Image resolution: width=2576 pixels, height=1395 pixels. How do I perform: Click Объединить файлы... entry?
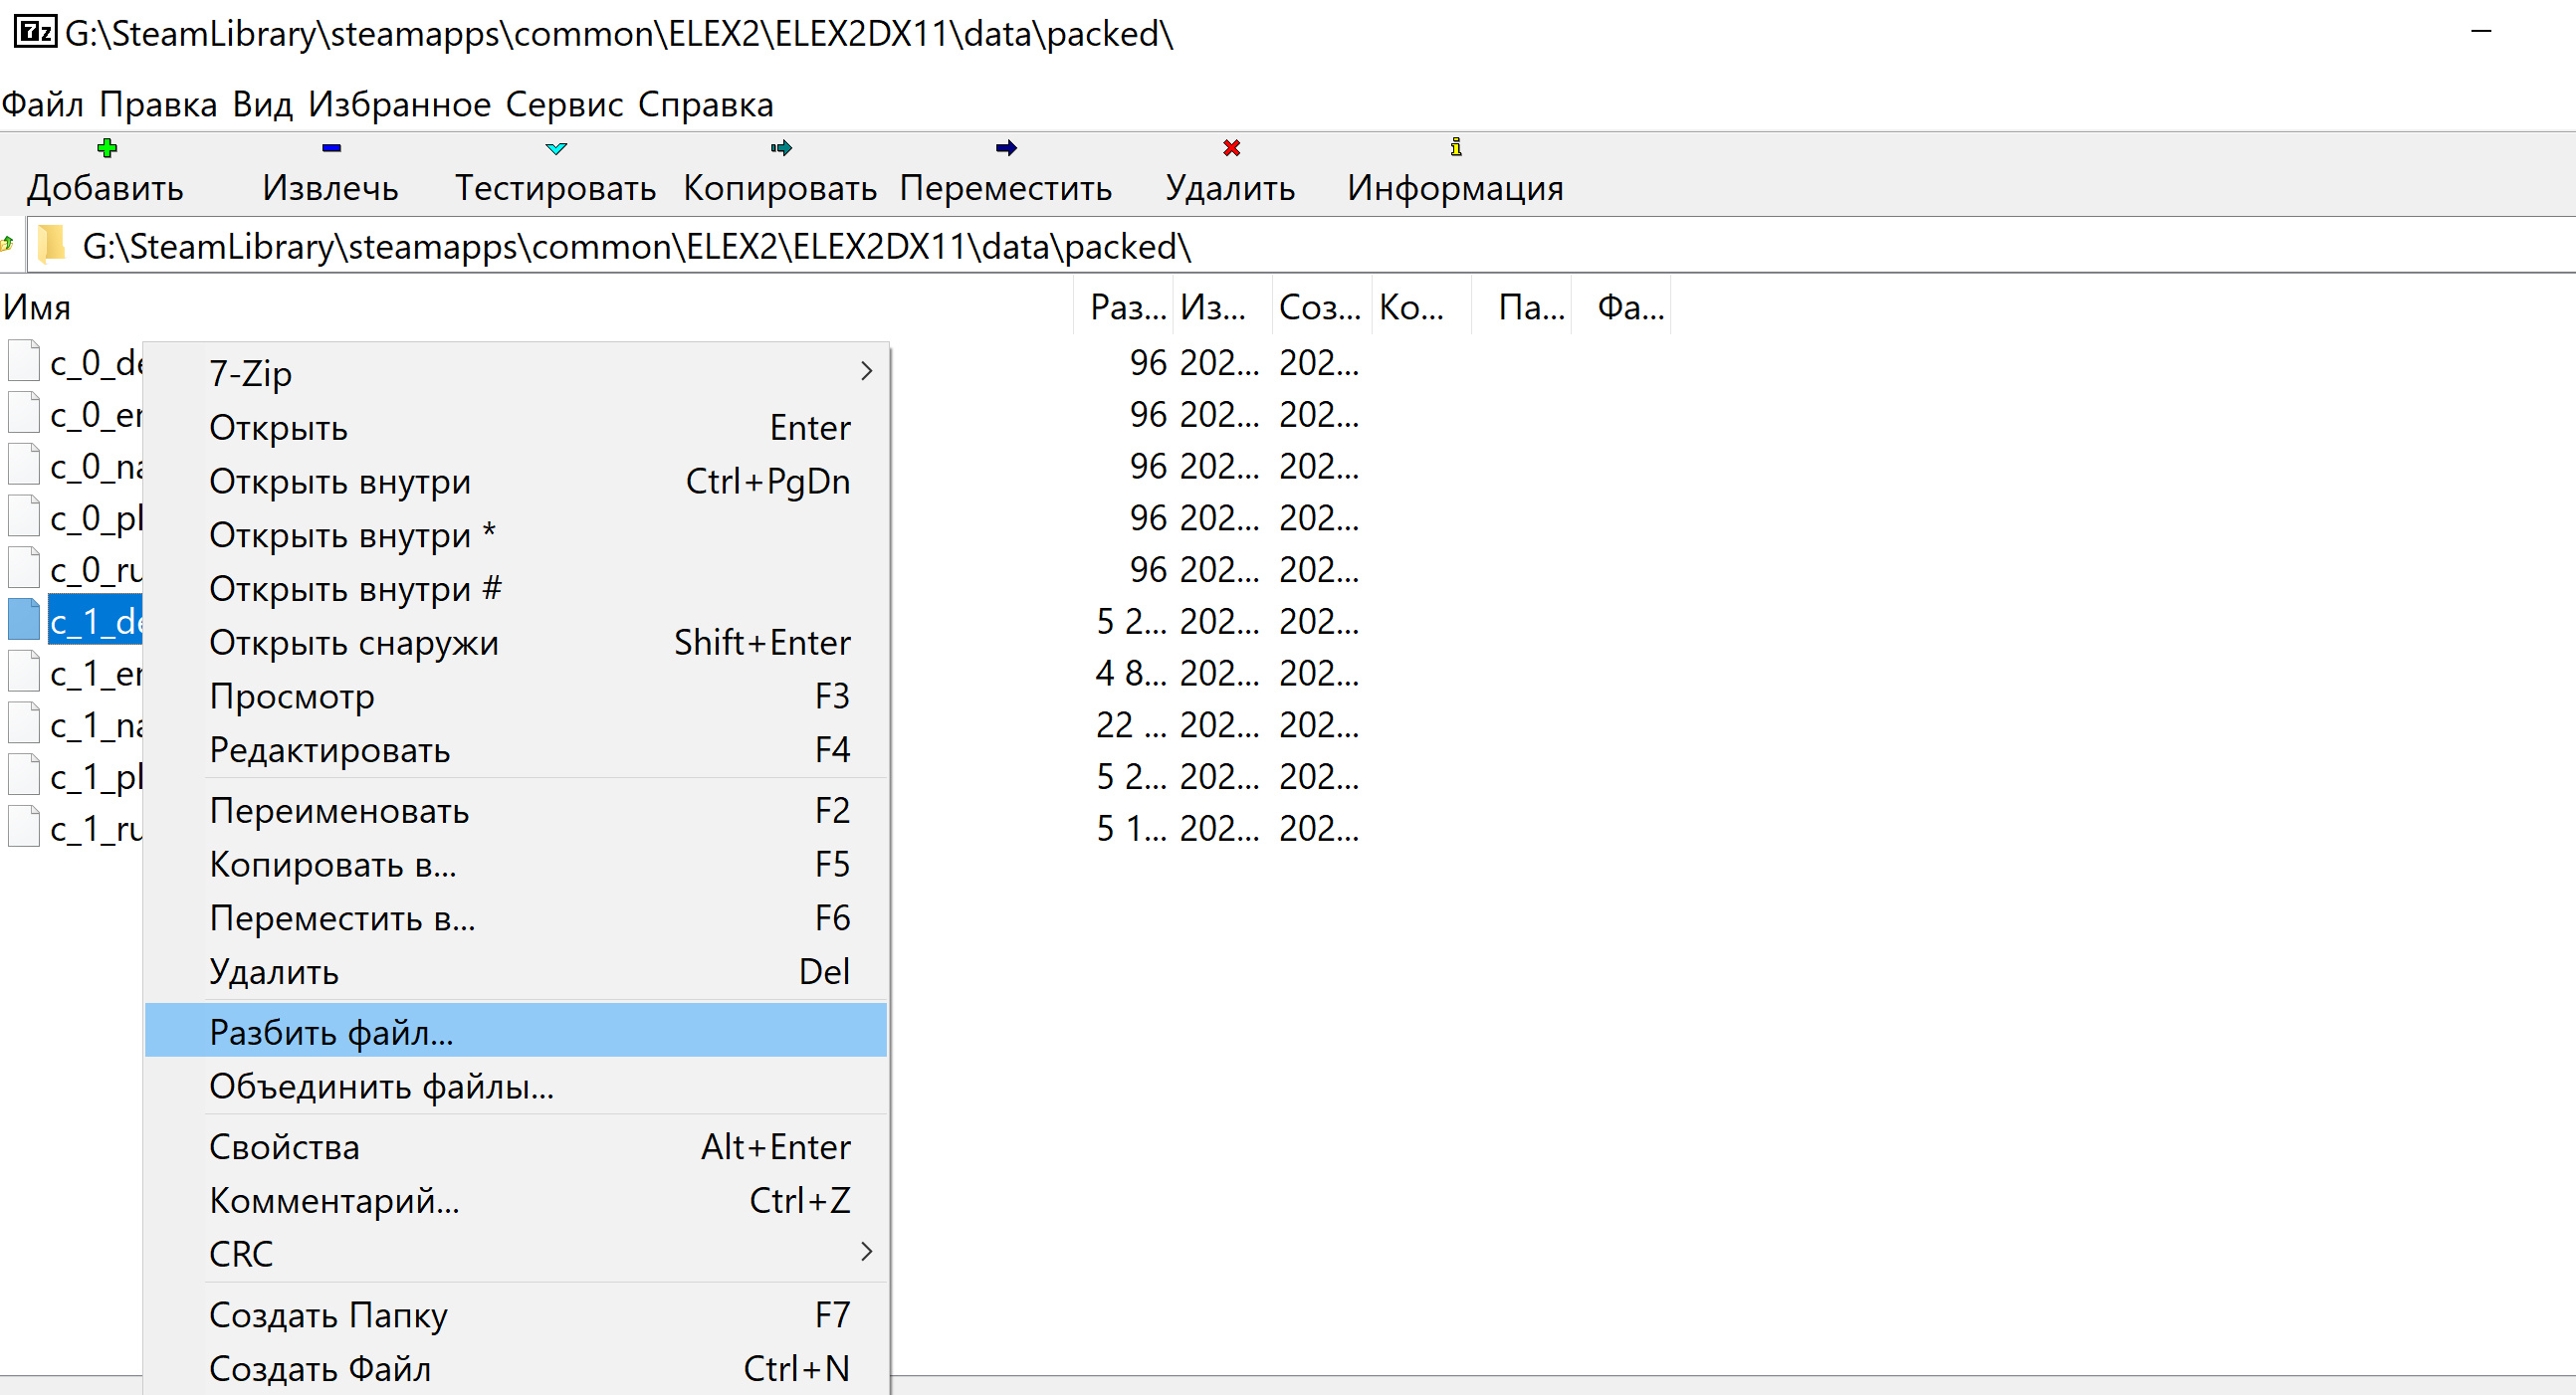click(x=516, y=1085)
